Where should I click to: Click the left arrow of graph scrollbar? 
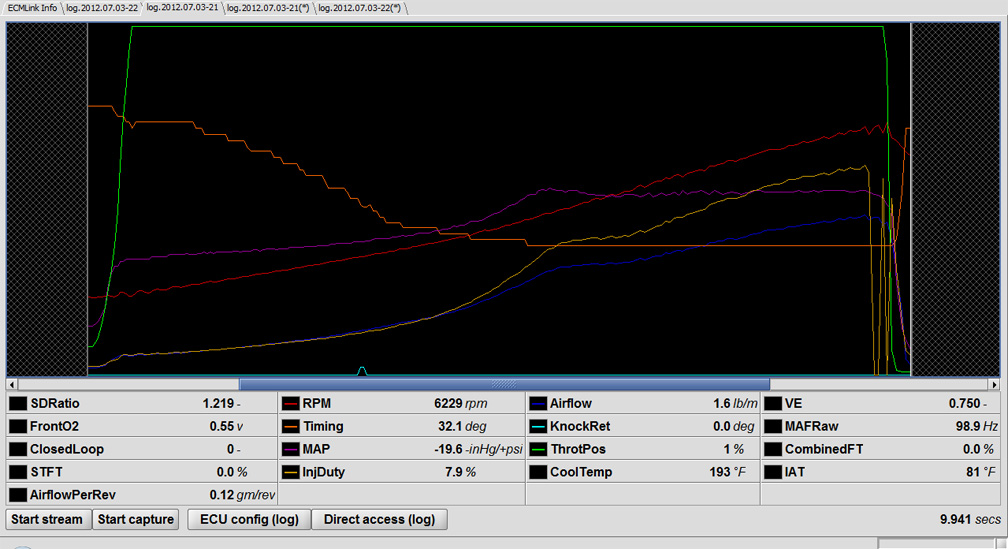[x=11, y=384]
